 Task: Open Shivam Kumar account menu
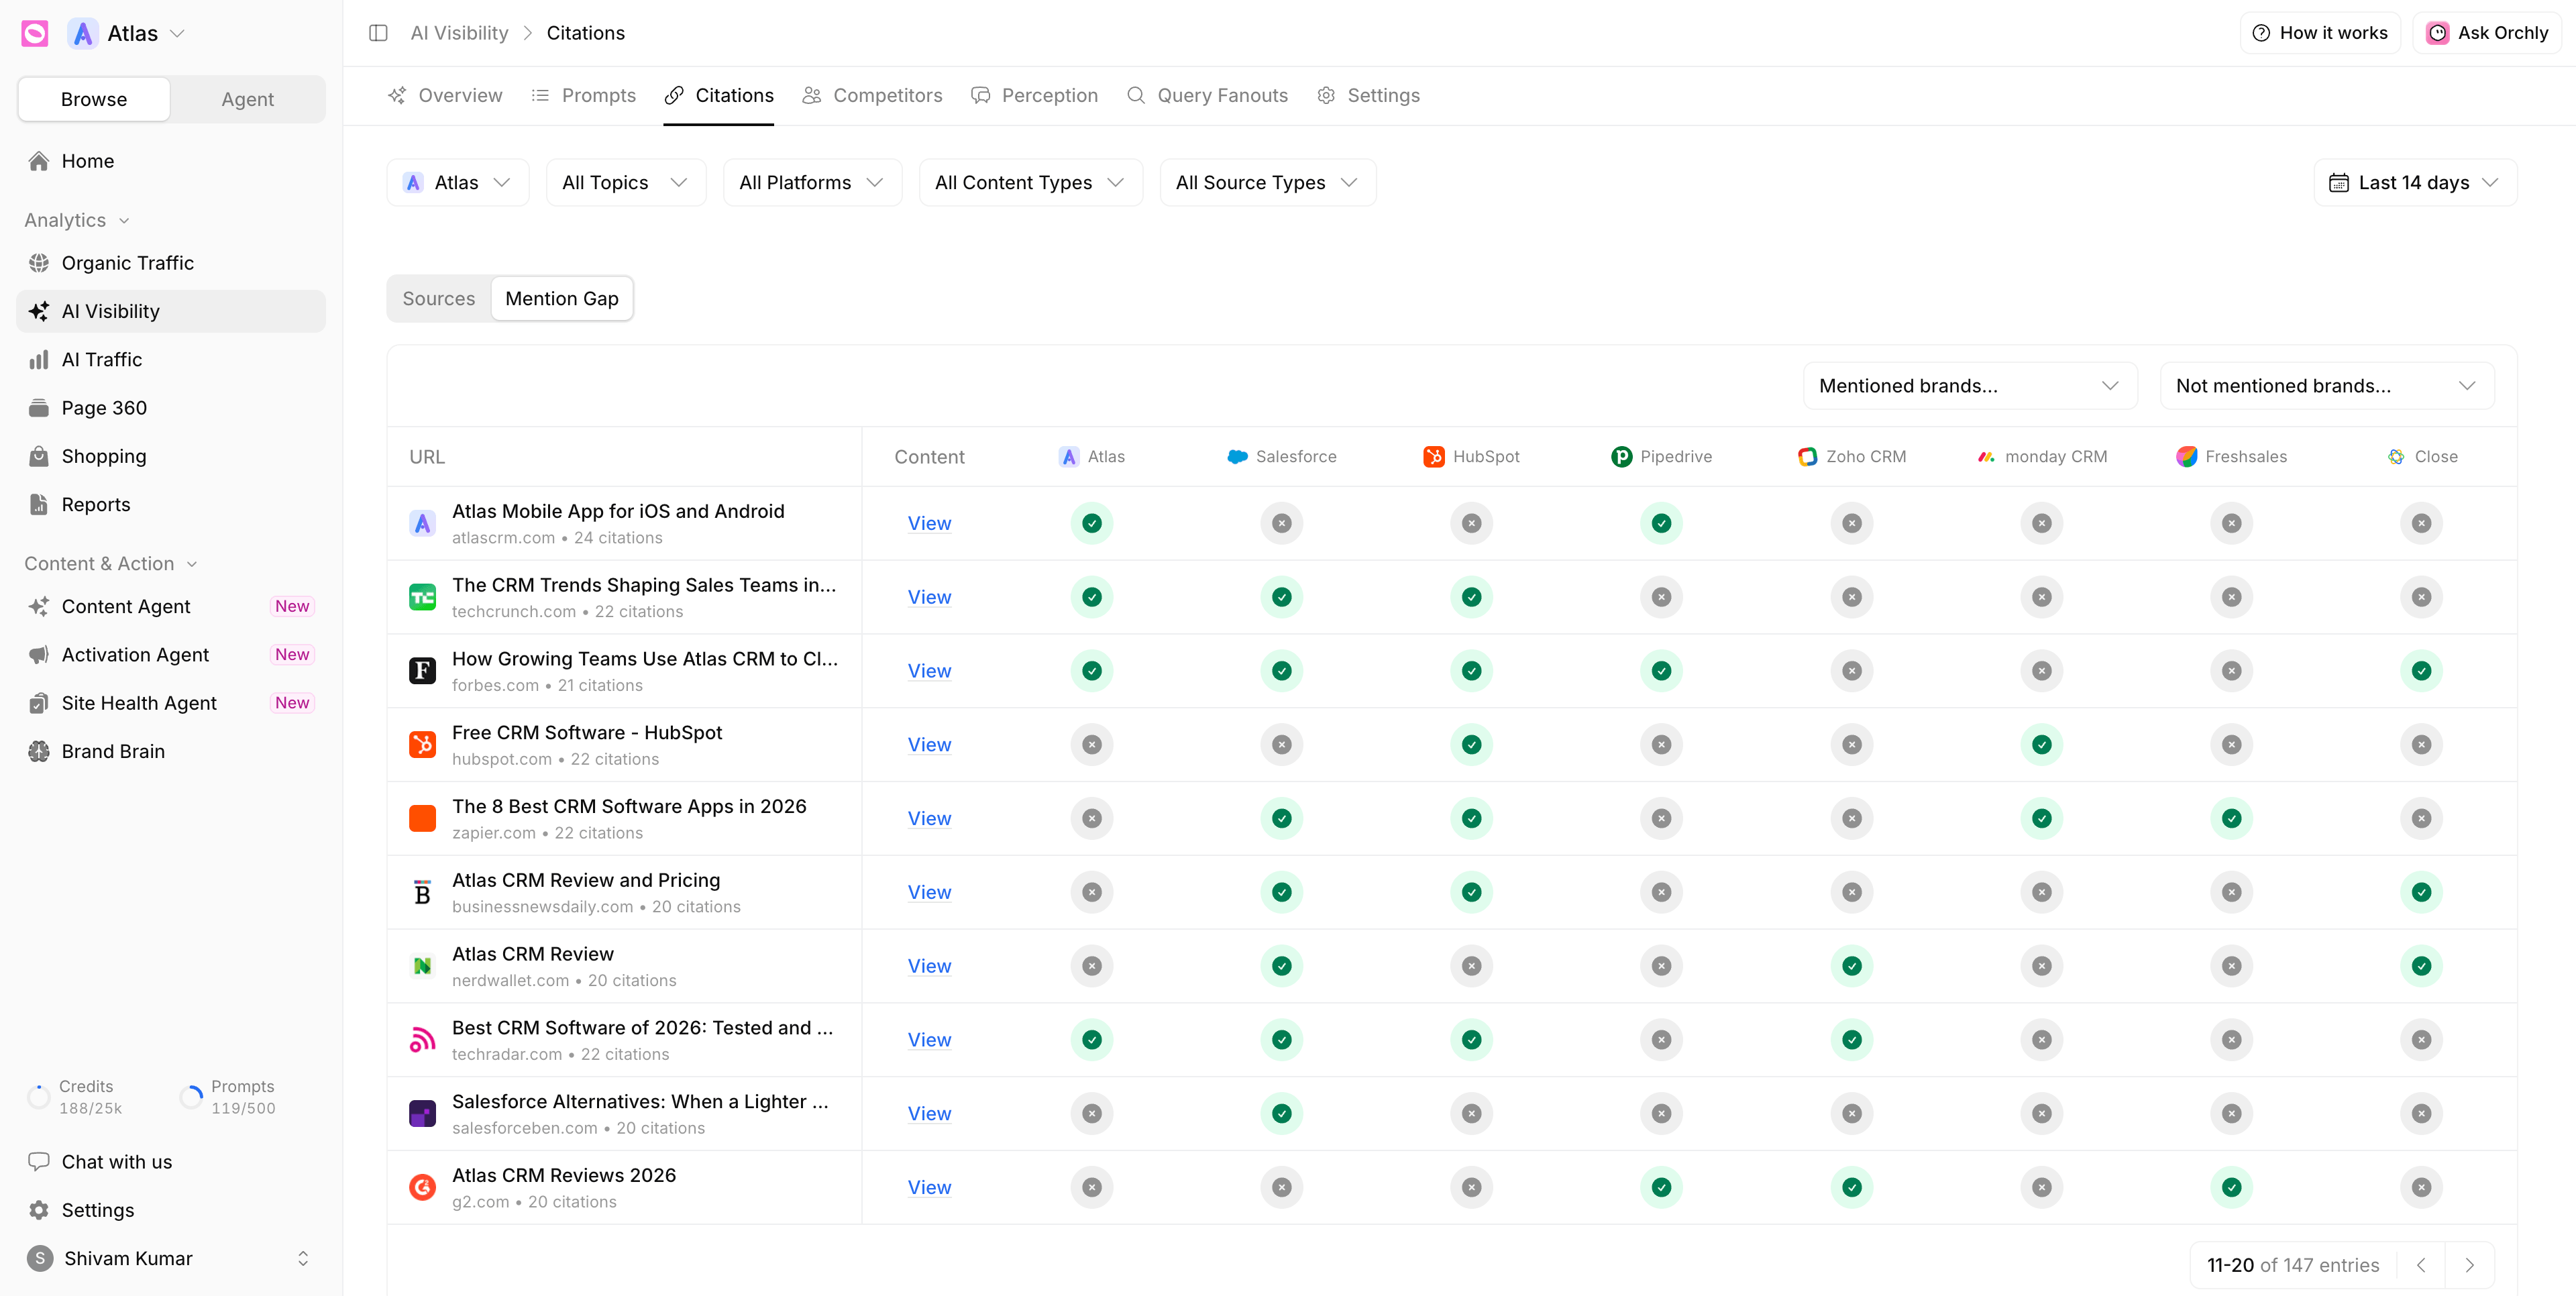click(171, 1258)
